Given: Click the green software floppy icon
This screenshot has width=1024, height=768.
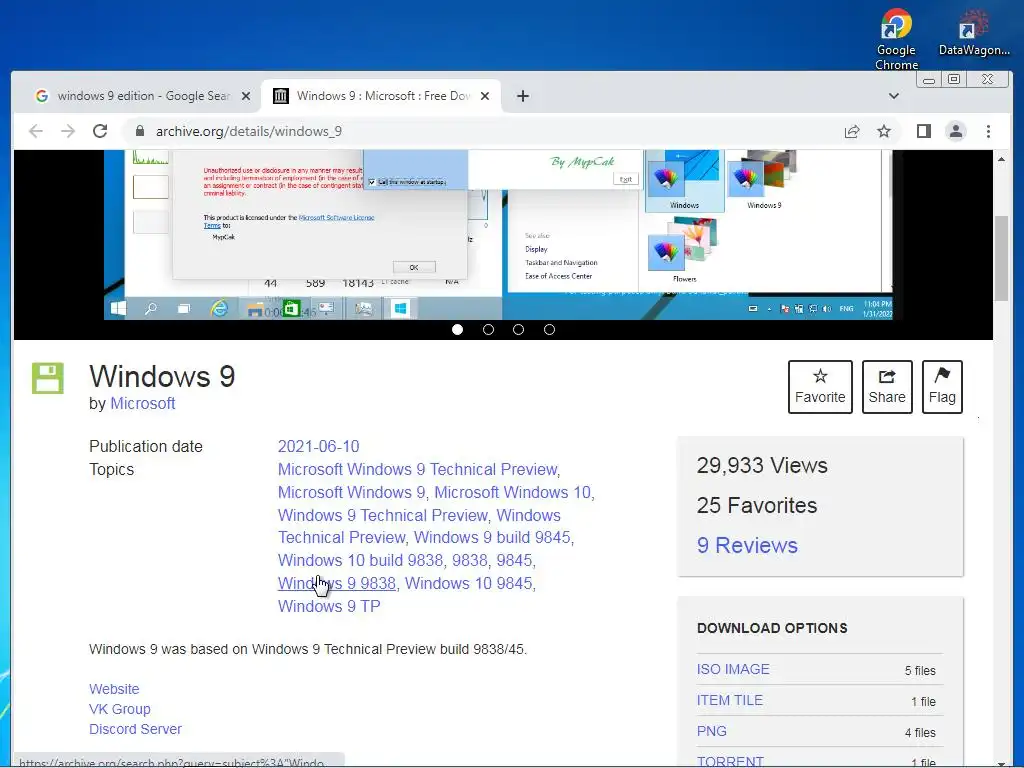Looking at the screenshot, I should 48,378.
